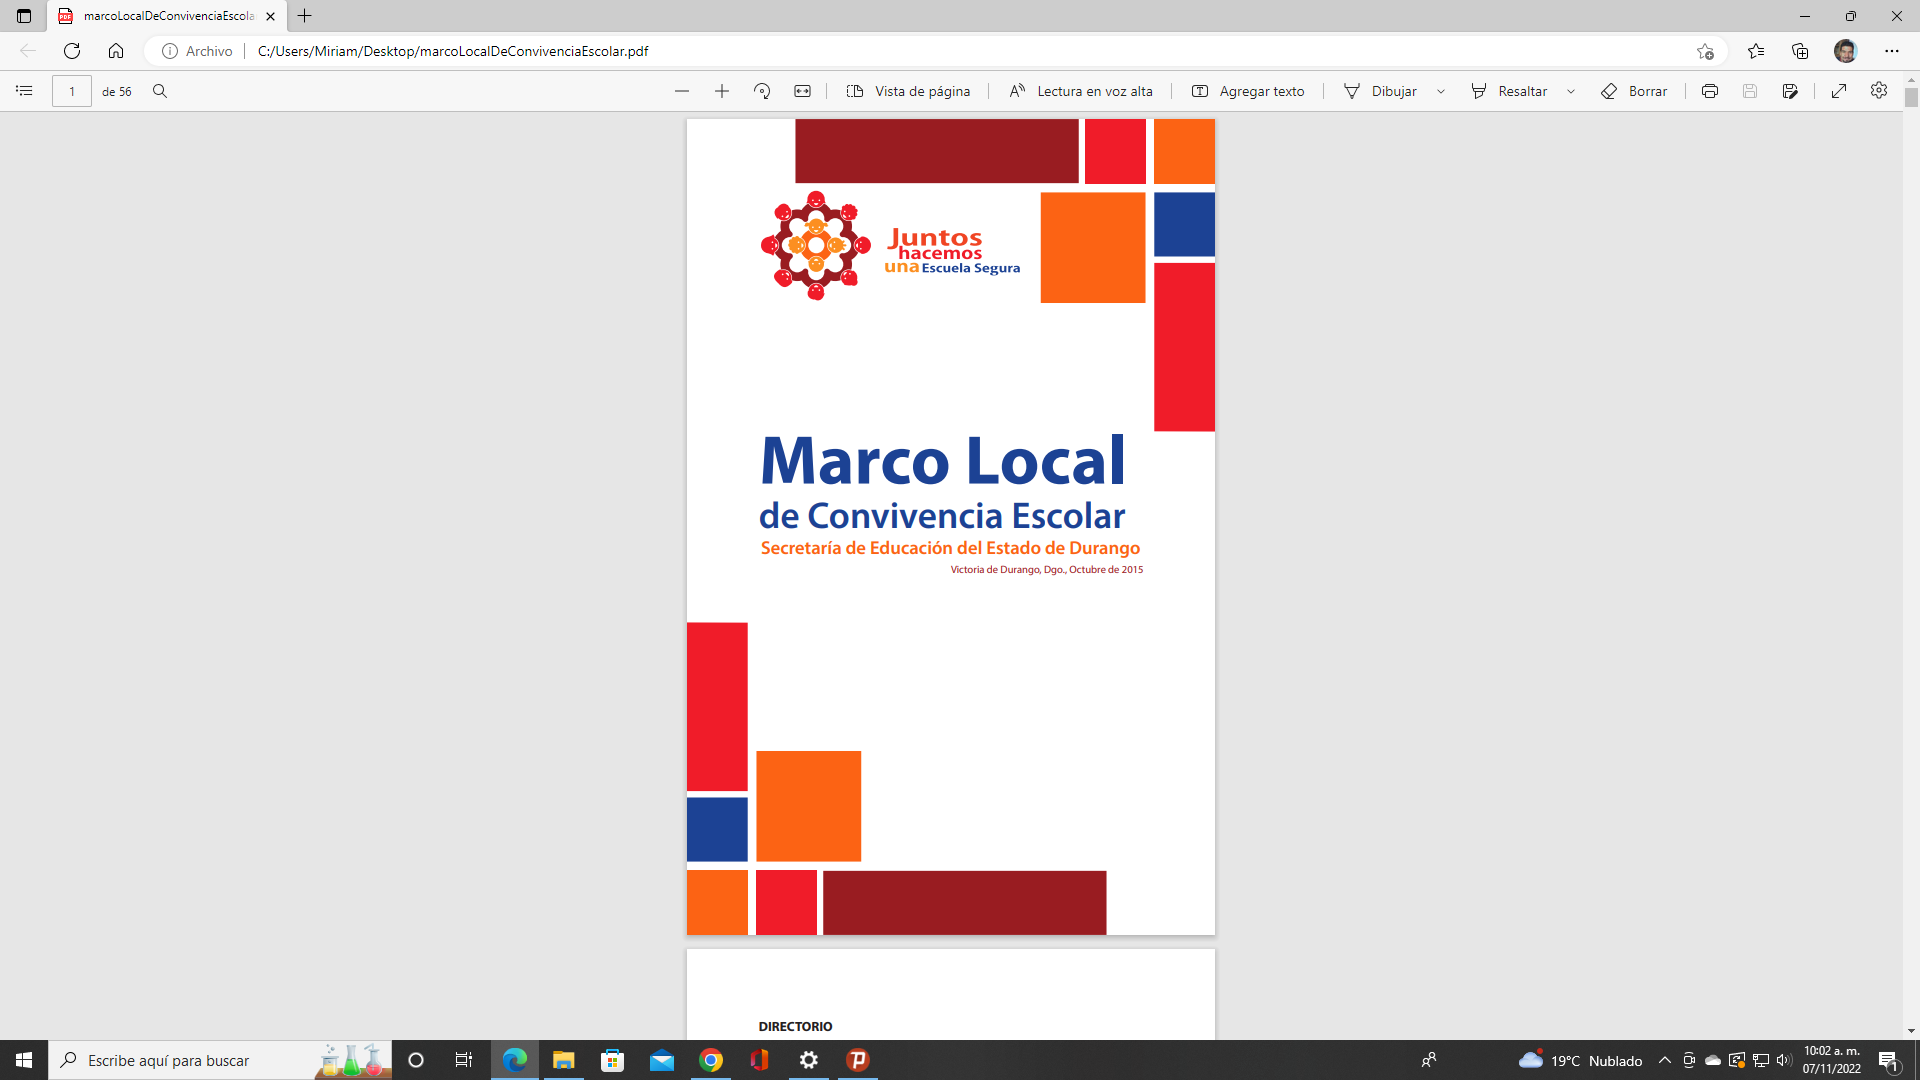Click the Save as icon
This screenshot has height=1080, width=1920.
1790,91
